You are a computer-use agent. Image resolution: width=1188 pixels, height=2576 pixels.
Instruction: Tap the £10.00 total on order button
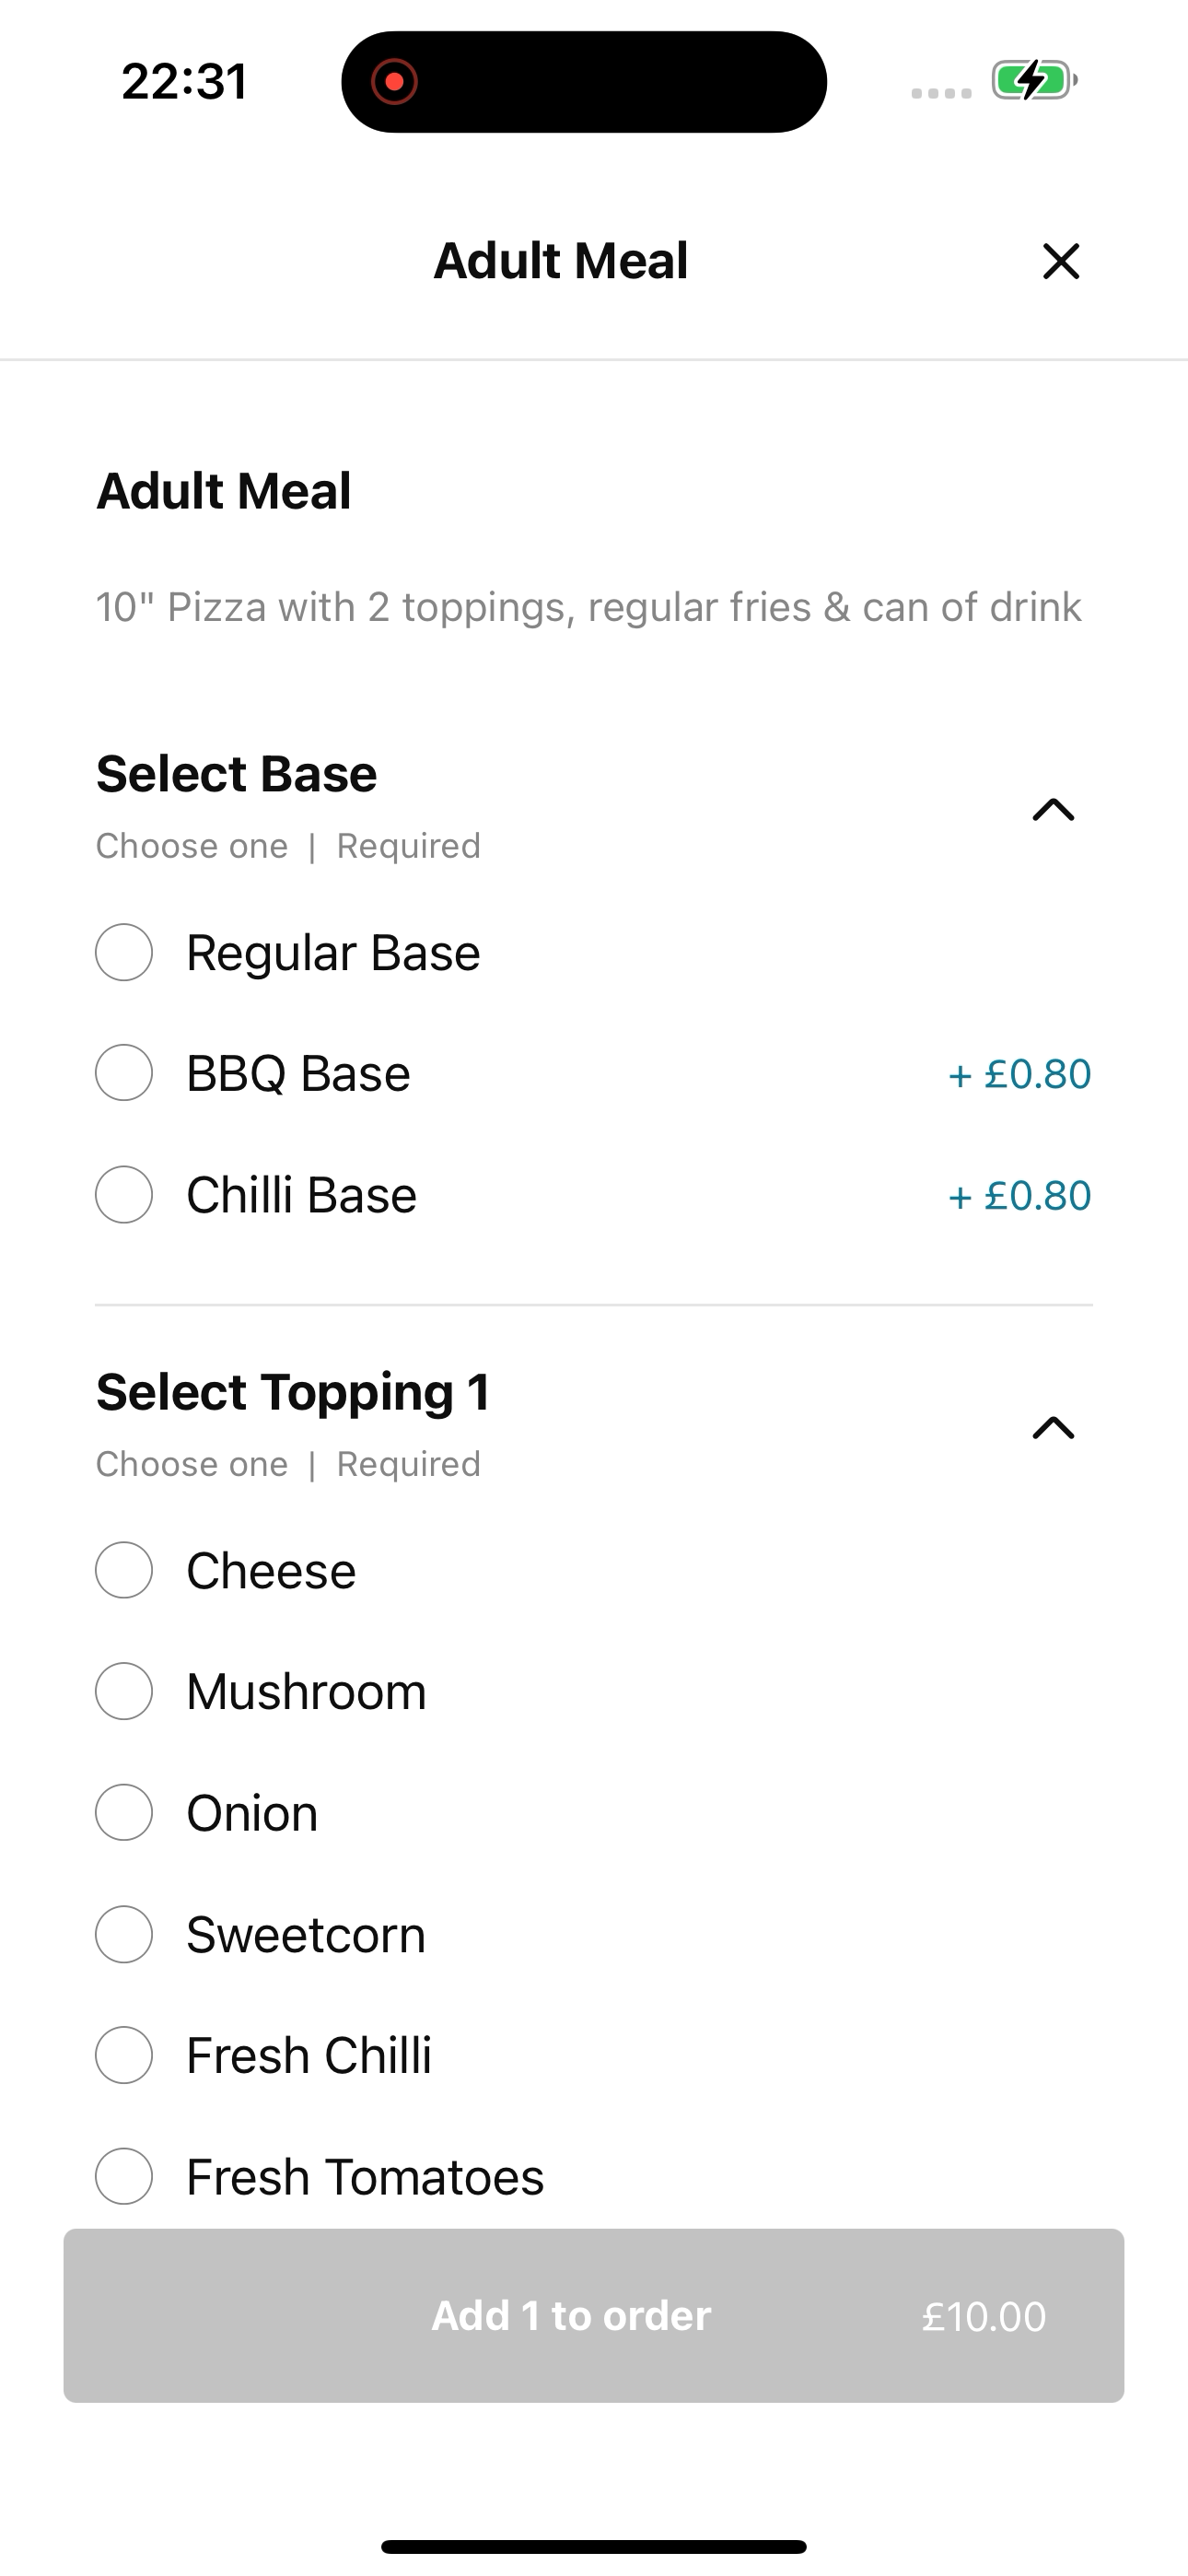(x=984, y=2316)
